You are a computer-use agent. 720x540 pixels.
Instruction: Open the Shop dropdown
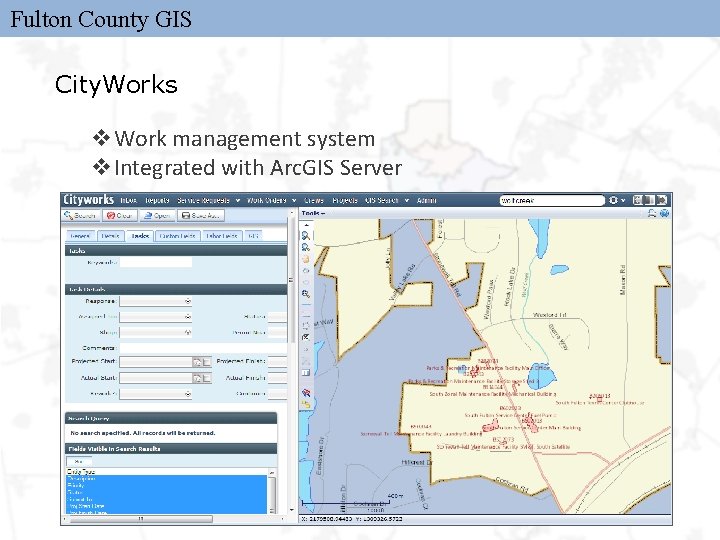[156, 332]
